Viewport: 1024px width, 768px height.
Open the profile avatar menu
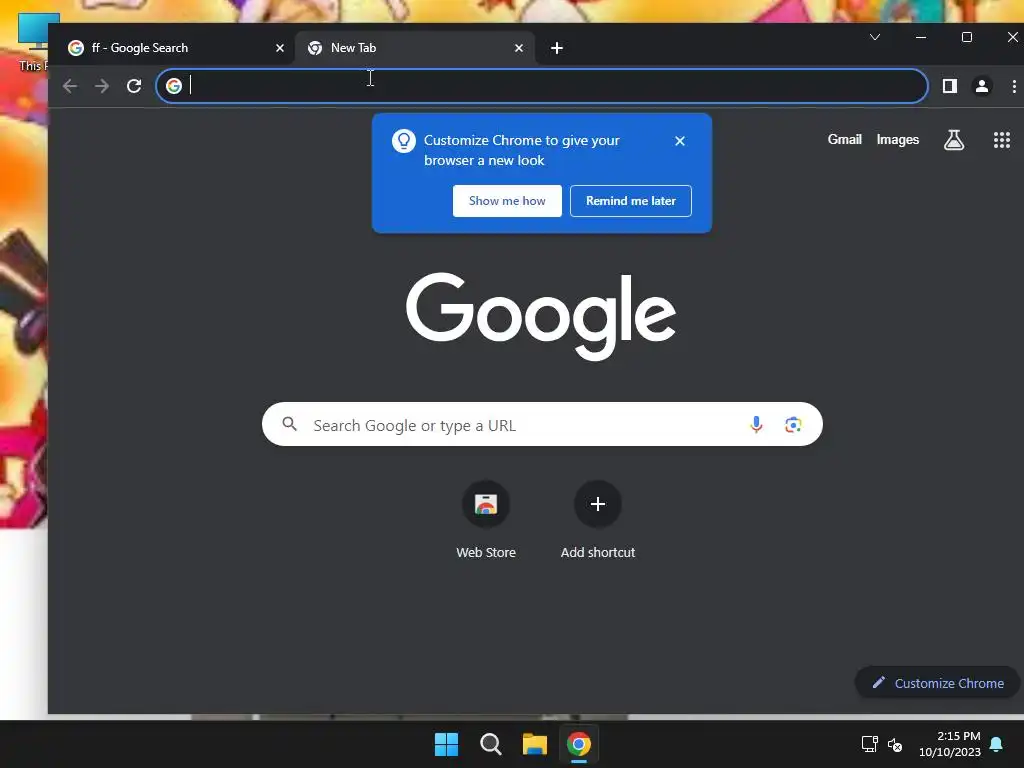pos(982,86)
